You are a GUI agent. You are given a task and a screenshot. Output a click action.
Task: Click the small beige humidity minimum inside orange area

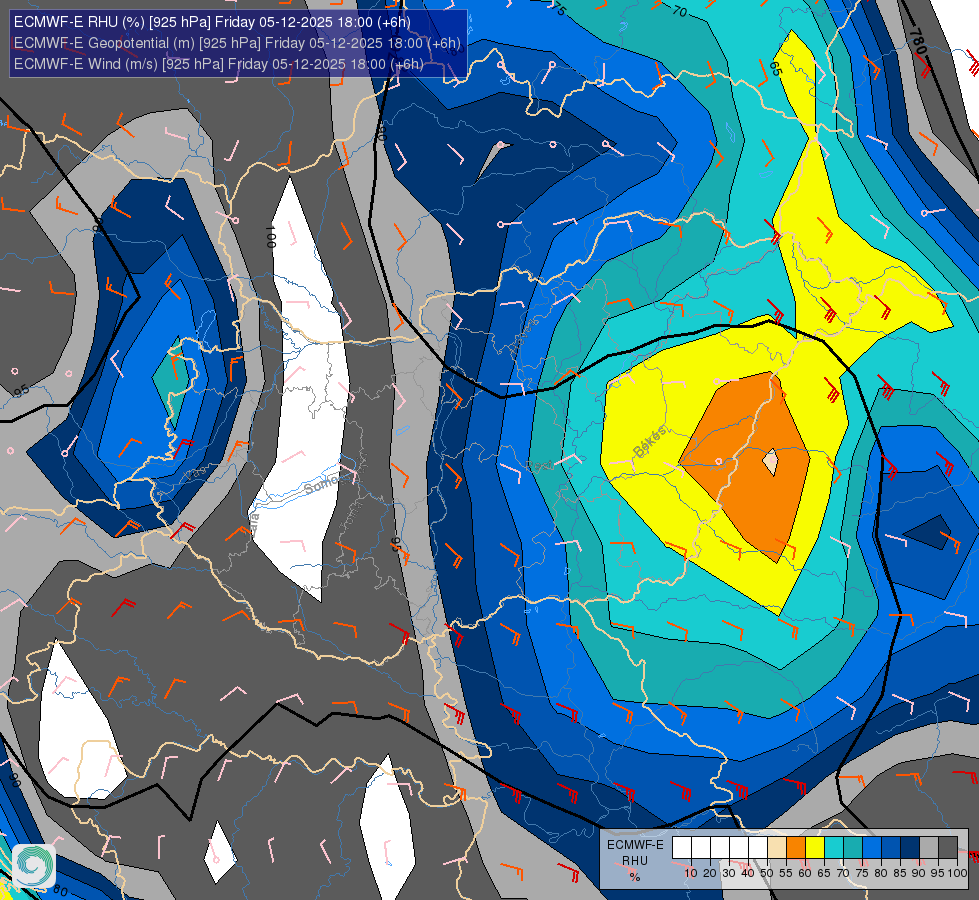click(771, 462)
